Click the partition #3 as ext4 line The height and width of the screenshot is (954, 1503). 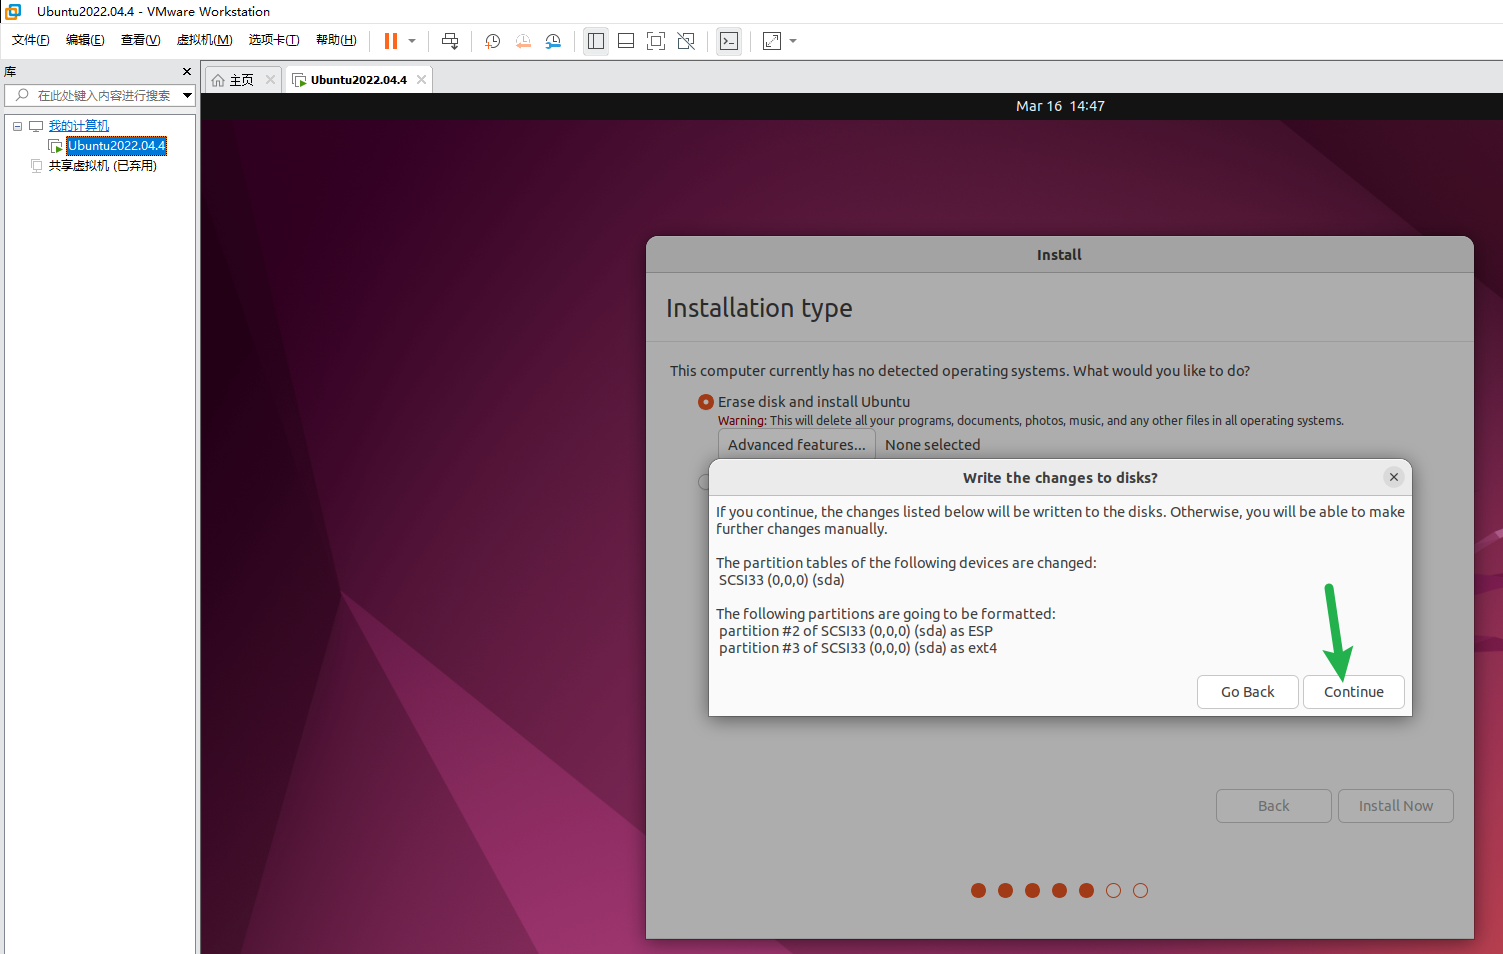pyautogui.click(x=858, y=648)
